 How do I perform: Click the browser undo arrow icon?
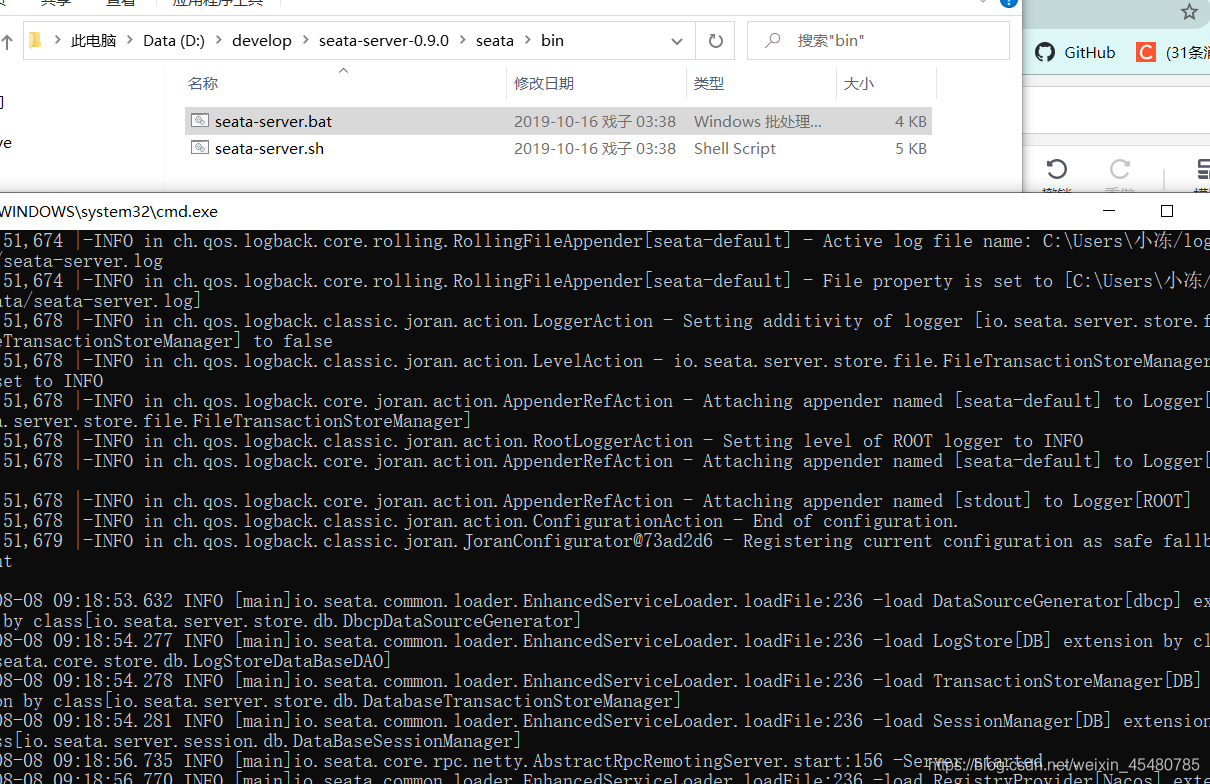click(1057, 168)
